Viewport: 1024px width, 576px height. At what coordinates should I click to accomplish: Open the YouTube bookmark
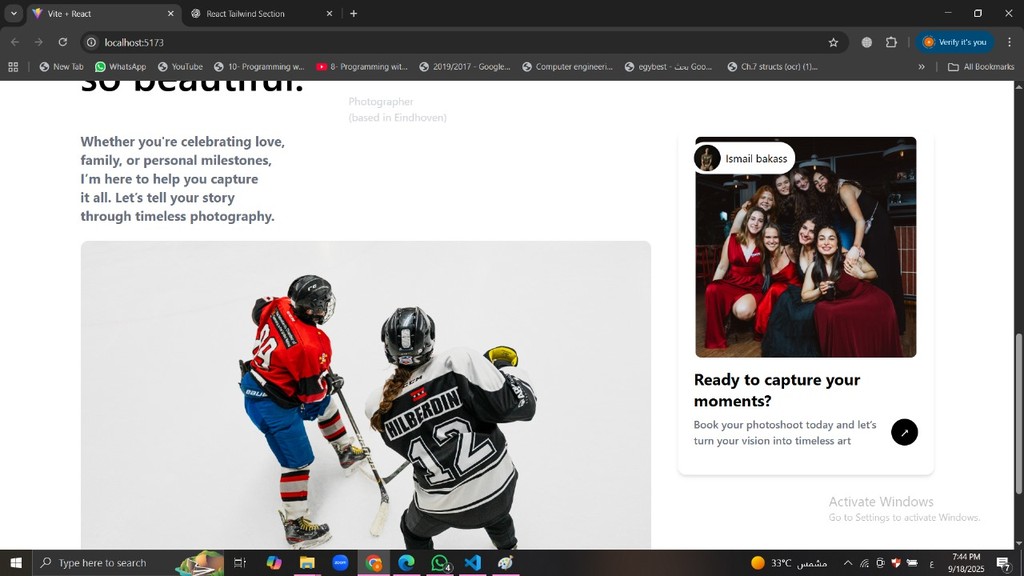pyautogui.click(x=180, y=67)
